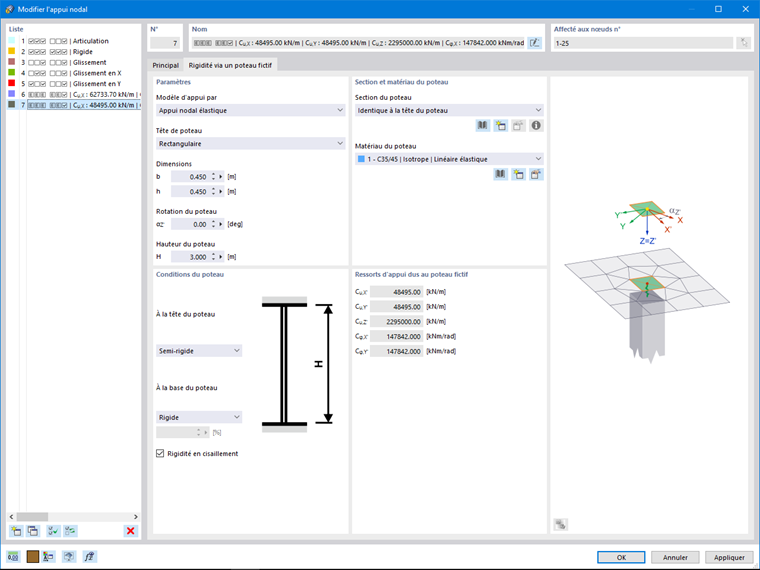Screen dimensions: 760x570
Task: Open the Section du poteau dropdown
Action: click(449, 110)
